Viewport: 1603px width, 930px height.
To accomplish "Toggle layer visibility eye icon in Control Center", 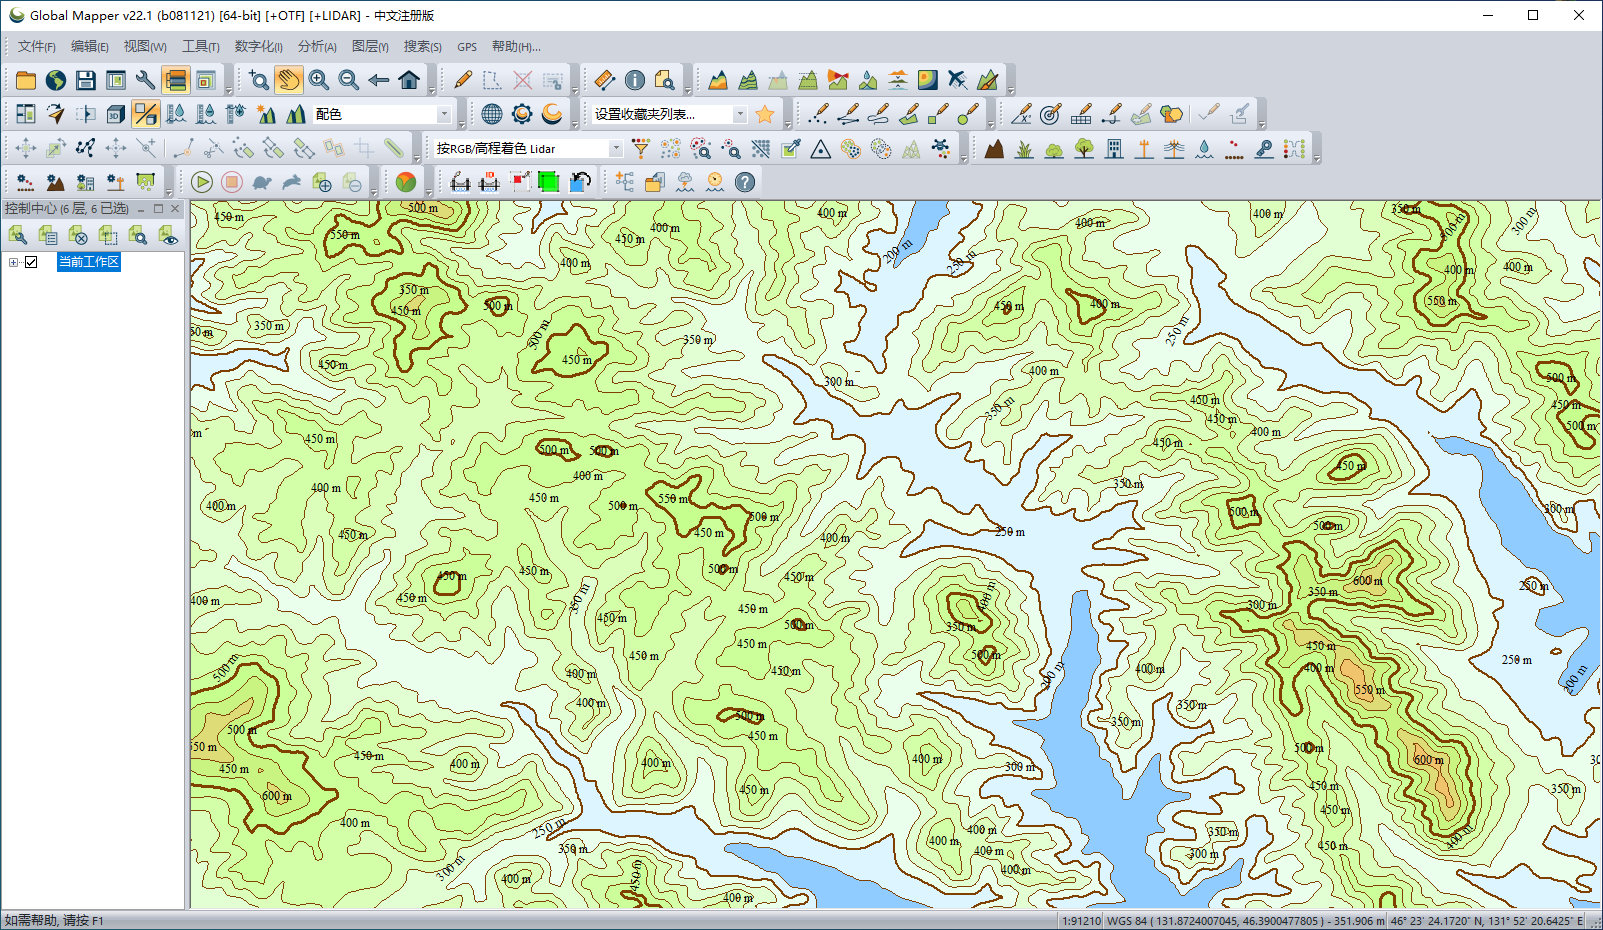I will pyautogui.click(x=168, y=236).
